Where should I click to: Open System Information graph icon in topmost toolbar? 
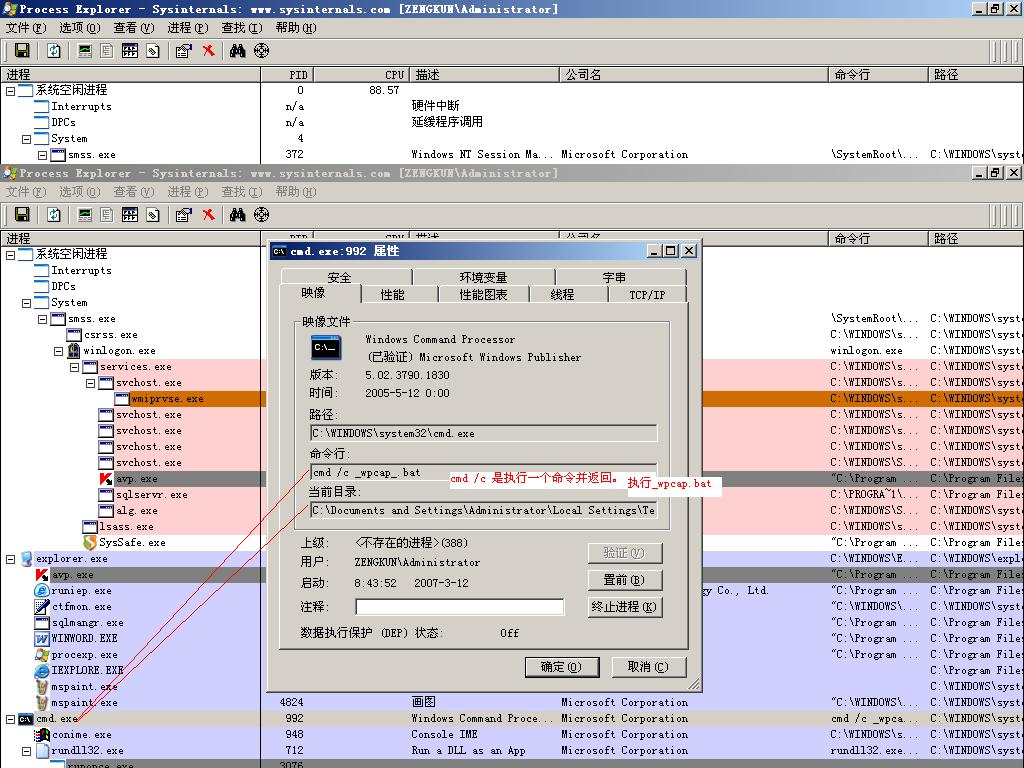(x=85, y=51)
